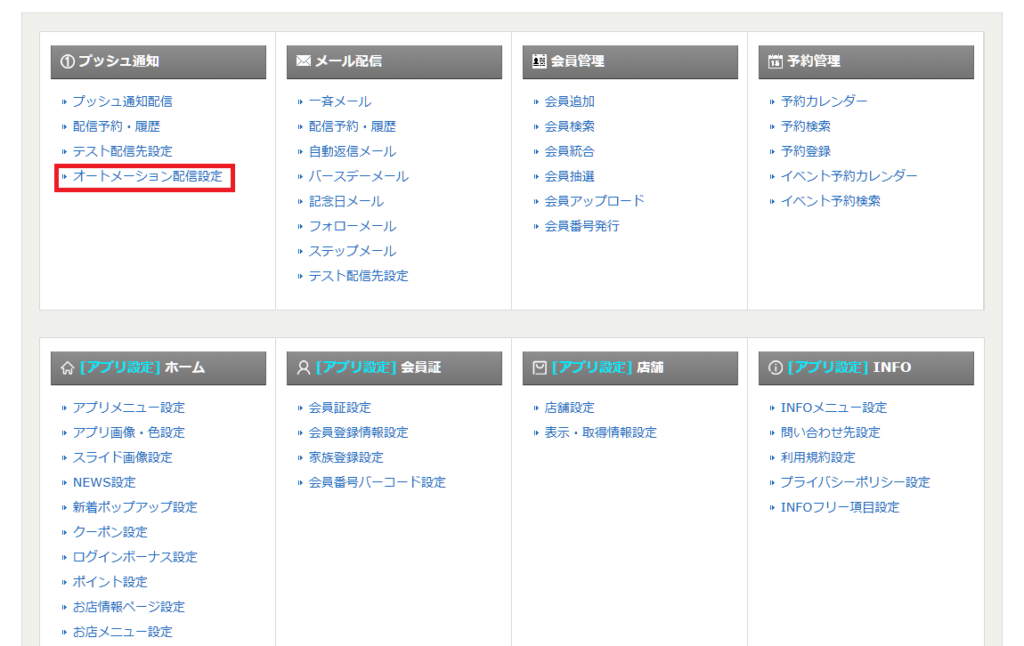Click the info icon in INFO header
The width and height of the screenshot is (1024, 646).
click(775, 368)
